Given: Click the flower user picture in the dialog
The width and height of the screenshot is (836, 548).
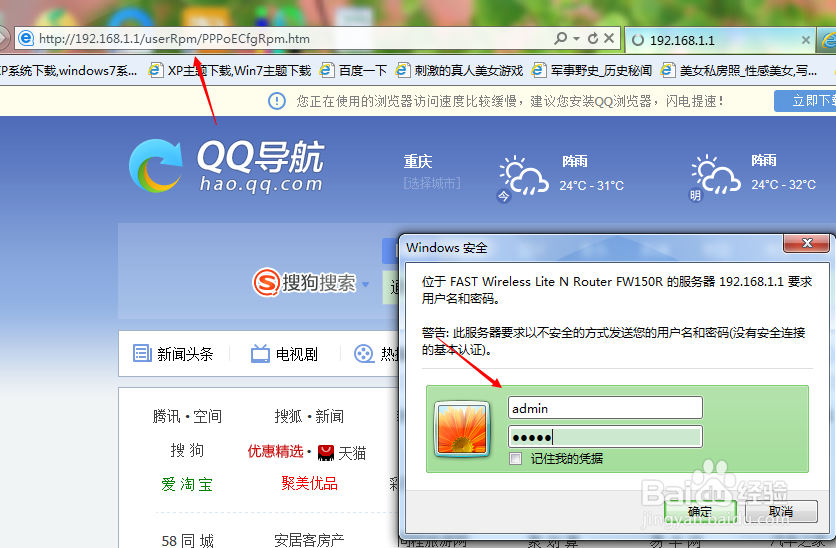Looking at the screenshot, I should pyautogui.click(x=462, y=430).
